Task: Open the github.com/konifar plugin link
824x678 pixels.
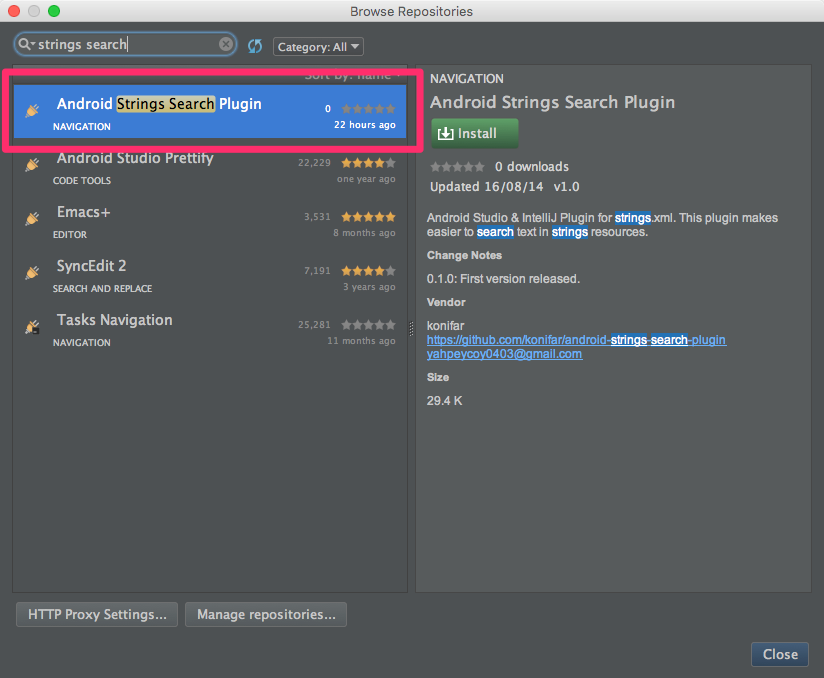Action: 576,340
